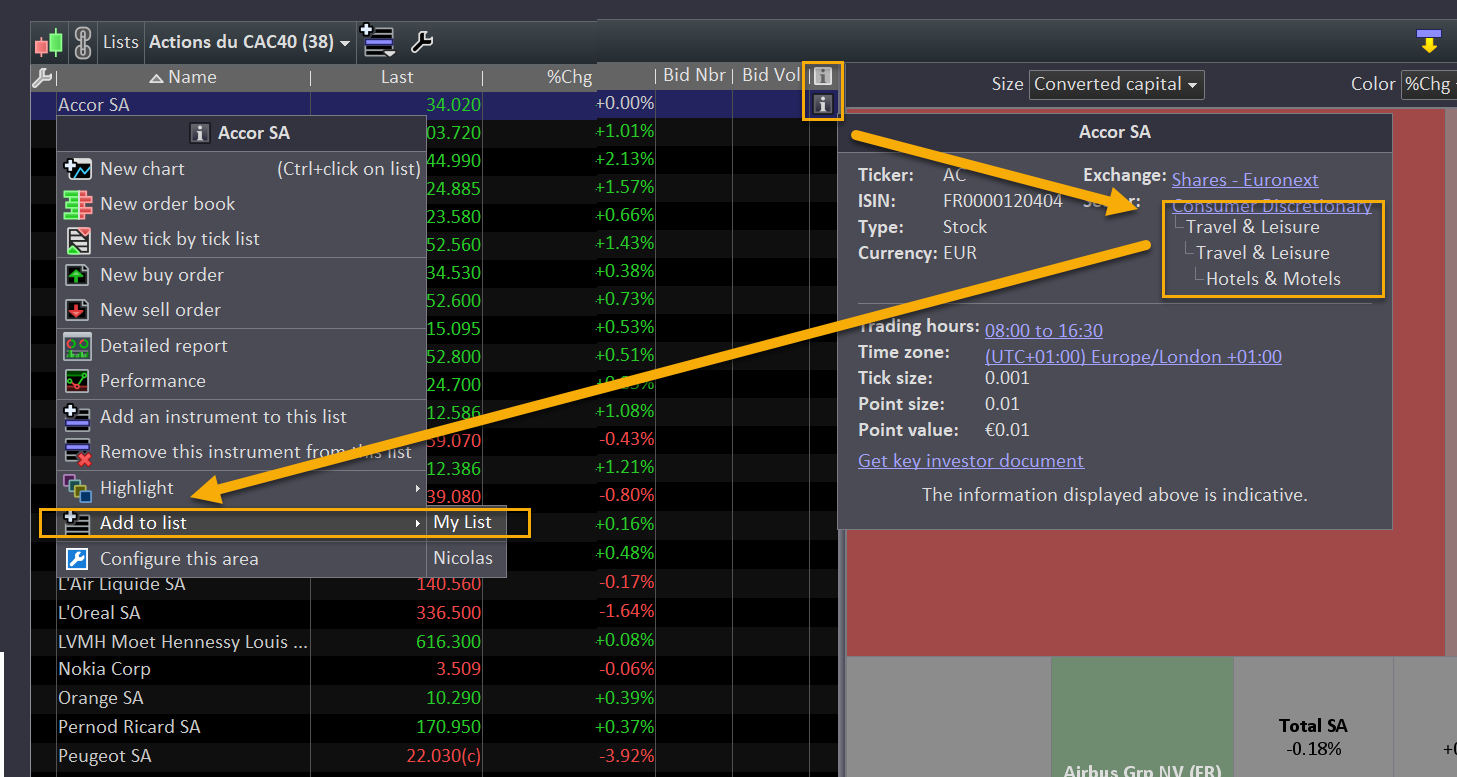Click the info icon in the column header row

[822, 76]
